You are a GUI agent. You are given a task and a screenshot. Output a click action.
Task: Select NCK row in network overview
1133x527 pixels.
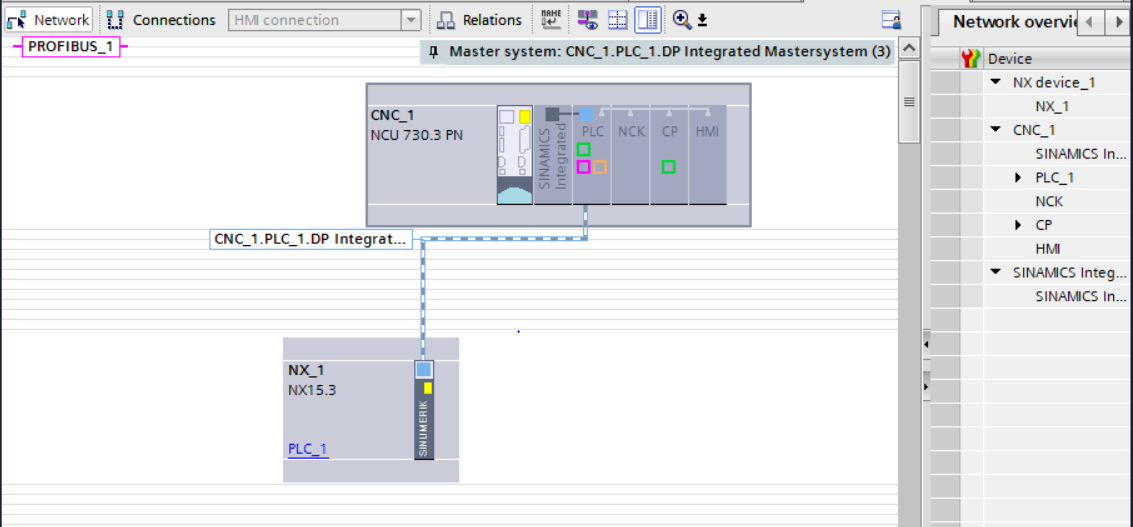(x=1049, y=201)
